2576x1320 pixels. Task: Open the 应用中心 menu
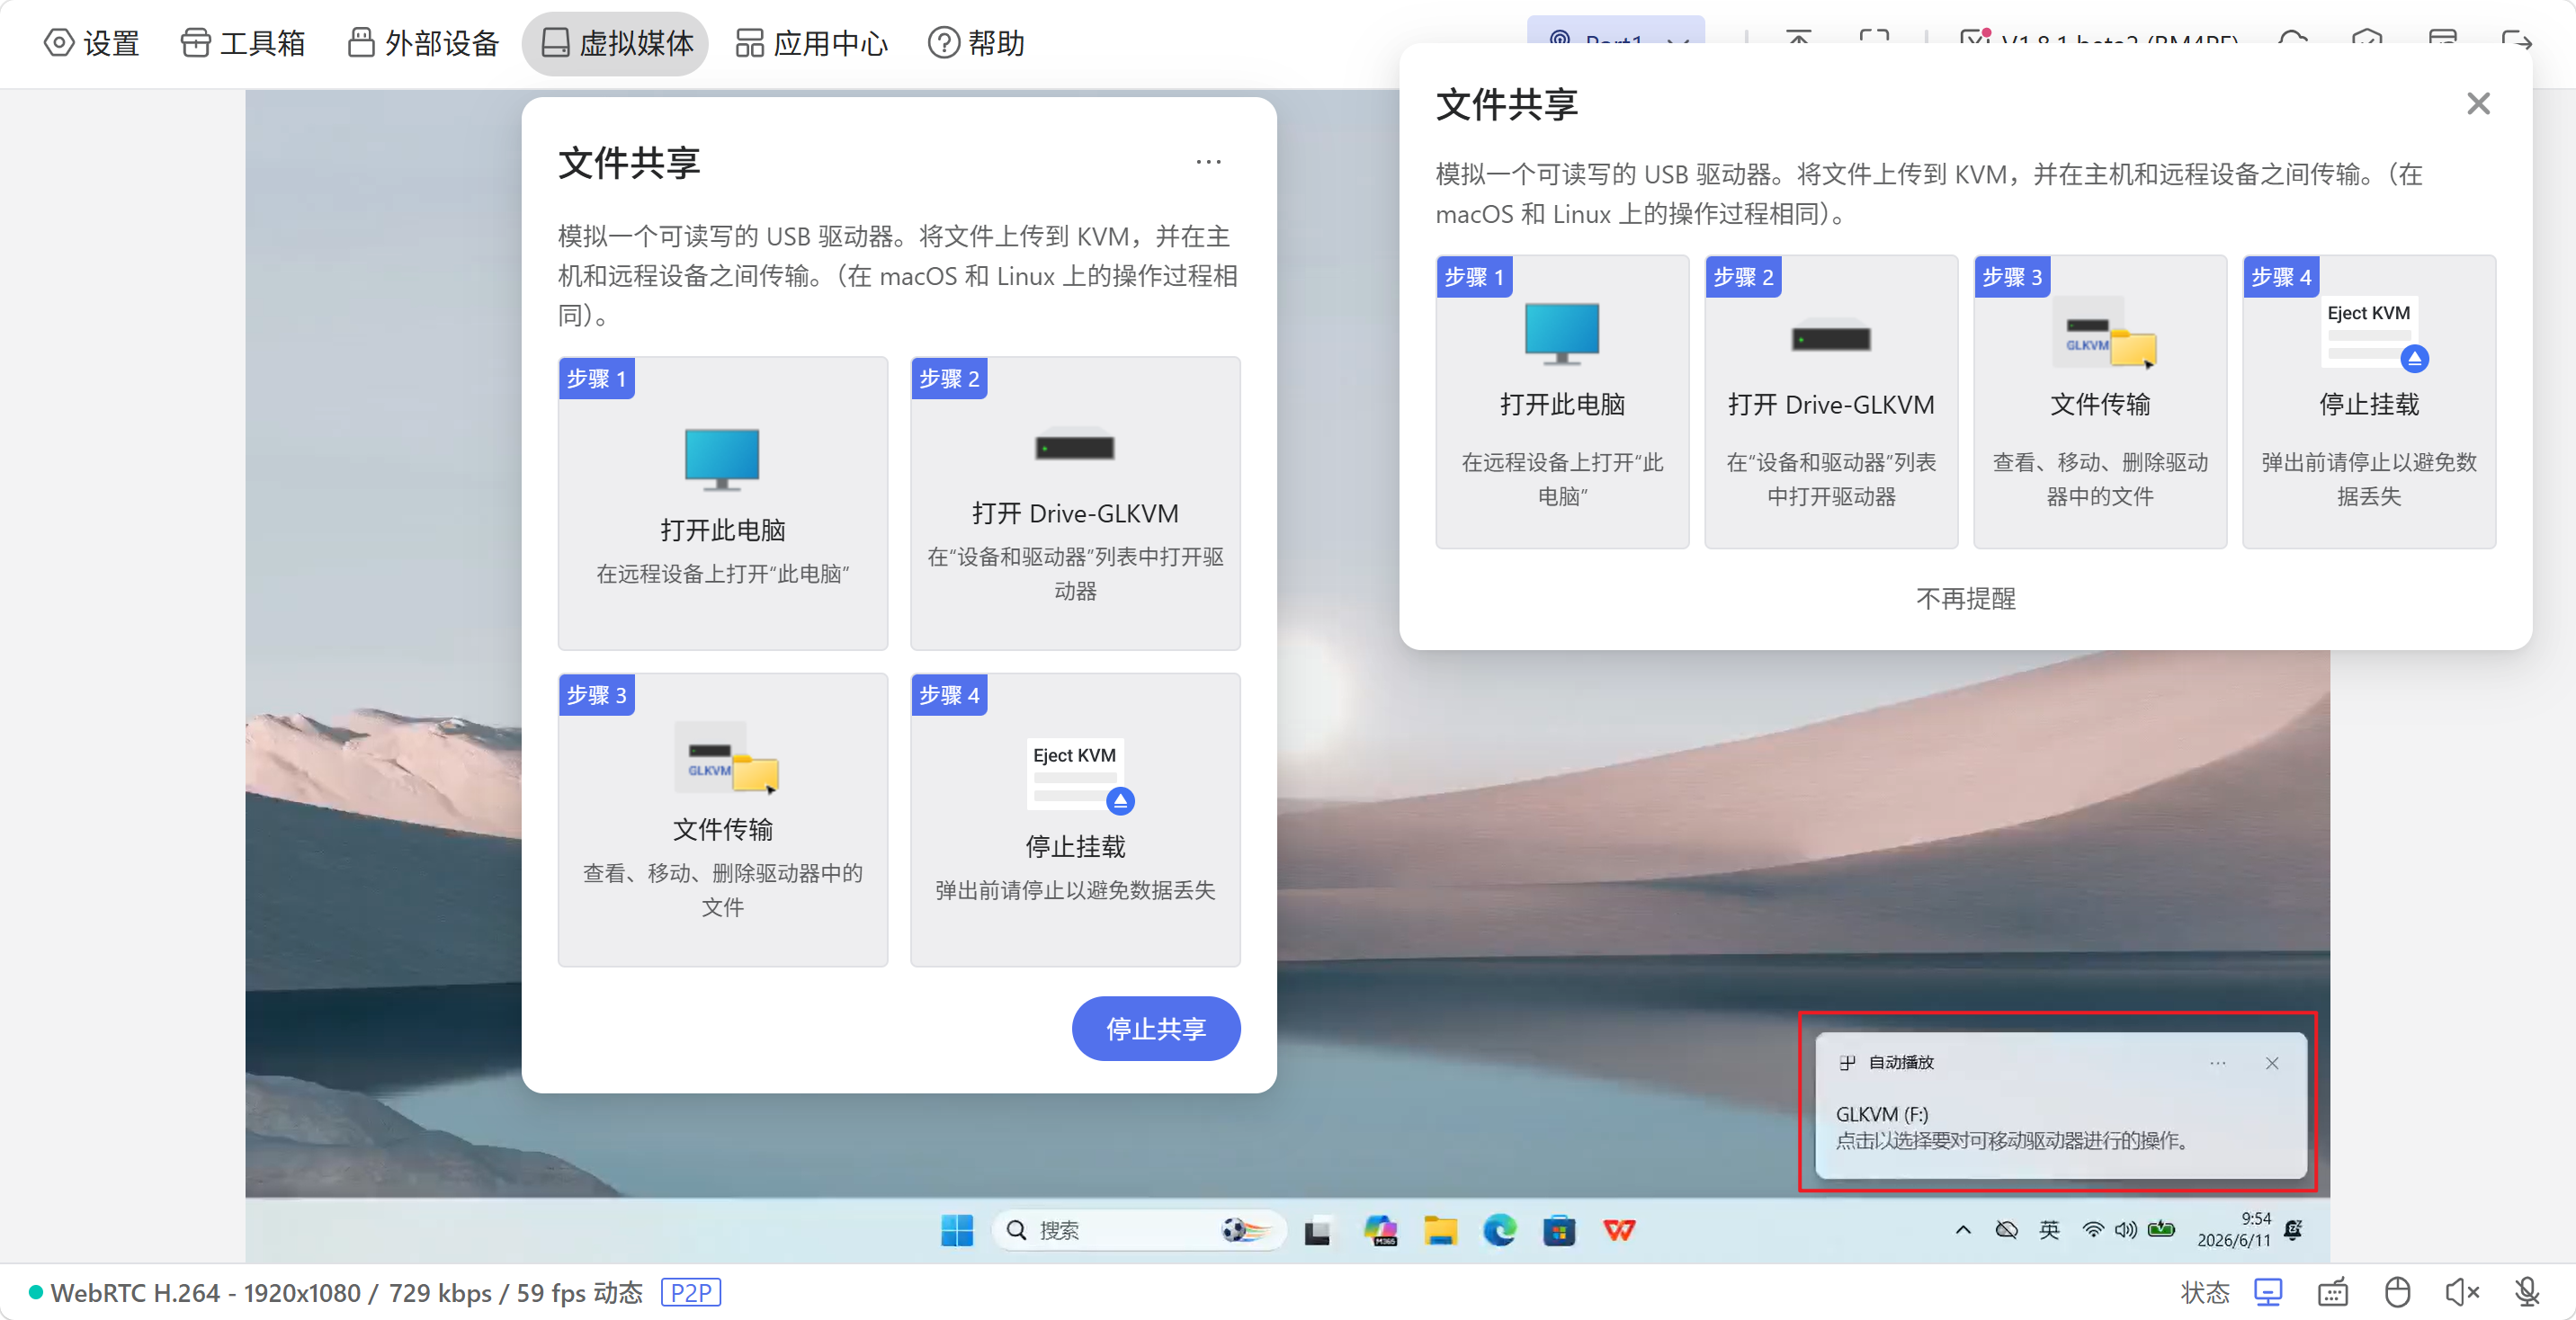811,43
